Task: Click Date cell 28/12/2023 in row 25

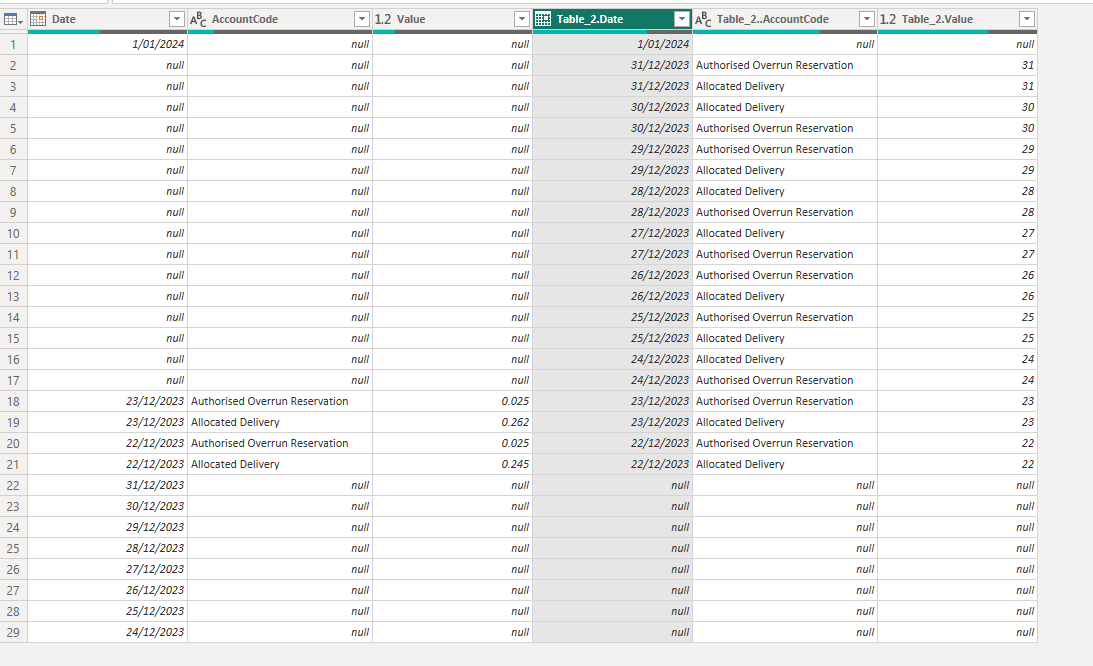Action: 107,548
